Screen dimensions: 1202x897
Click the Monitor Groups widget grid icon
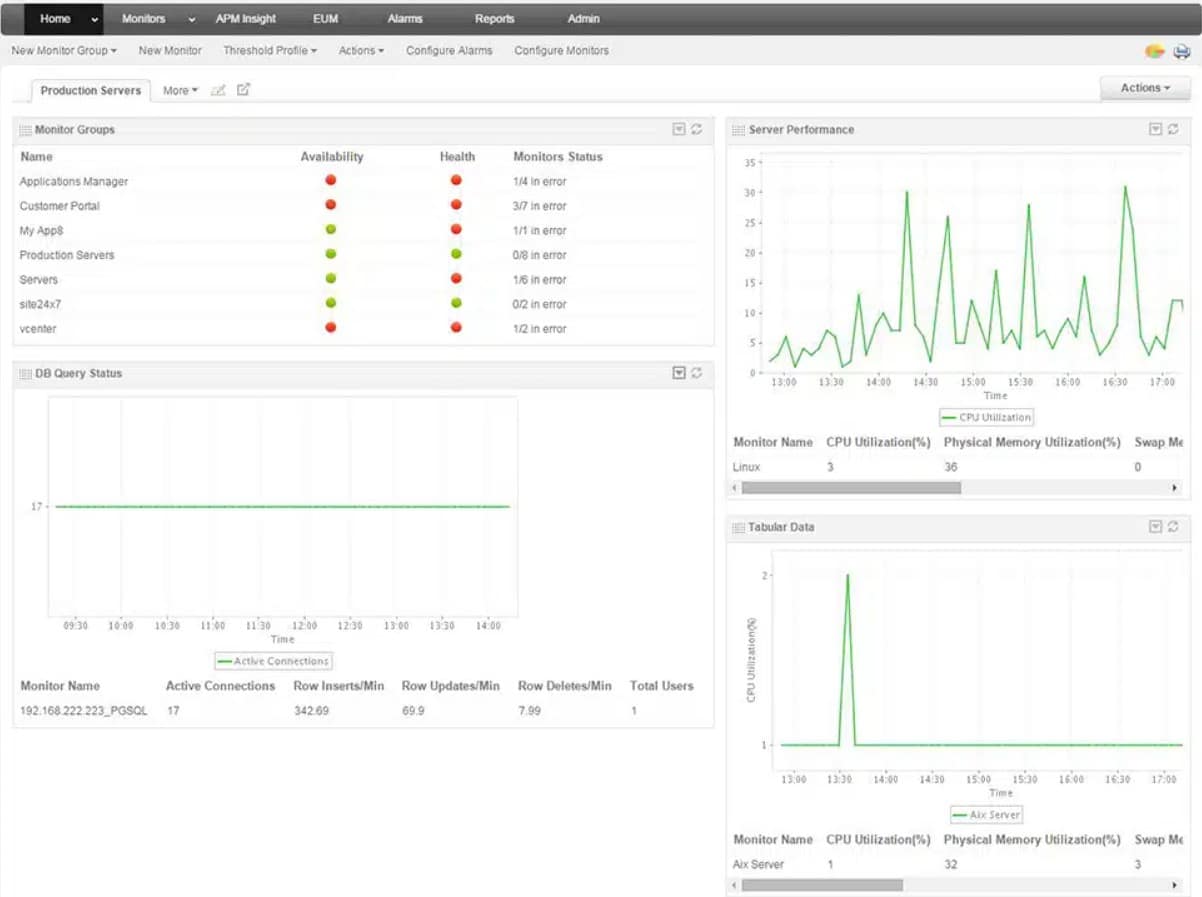coord(26,130)
